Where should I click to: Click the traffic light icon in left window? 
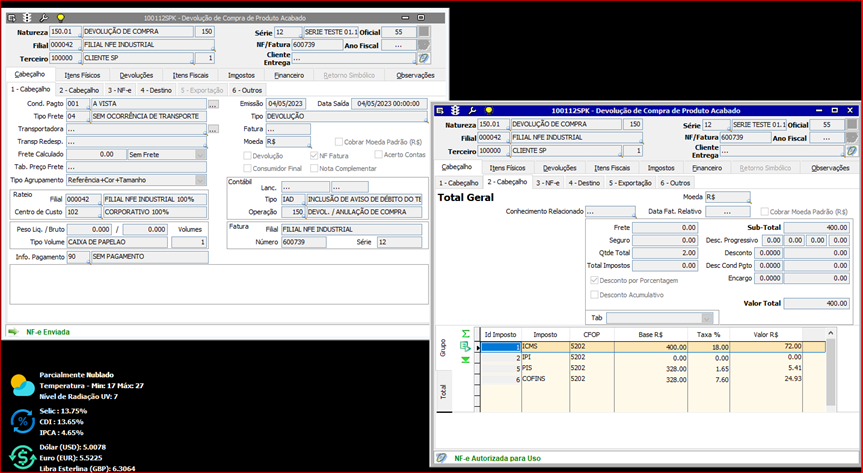tap(27, 18)
